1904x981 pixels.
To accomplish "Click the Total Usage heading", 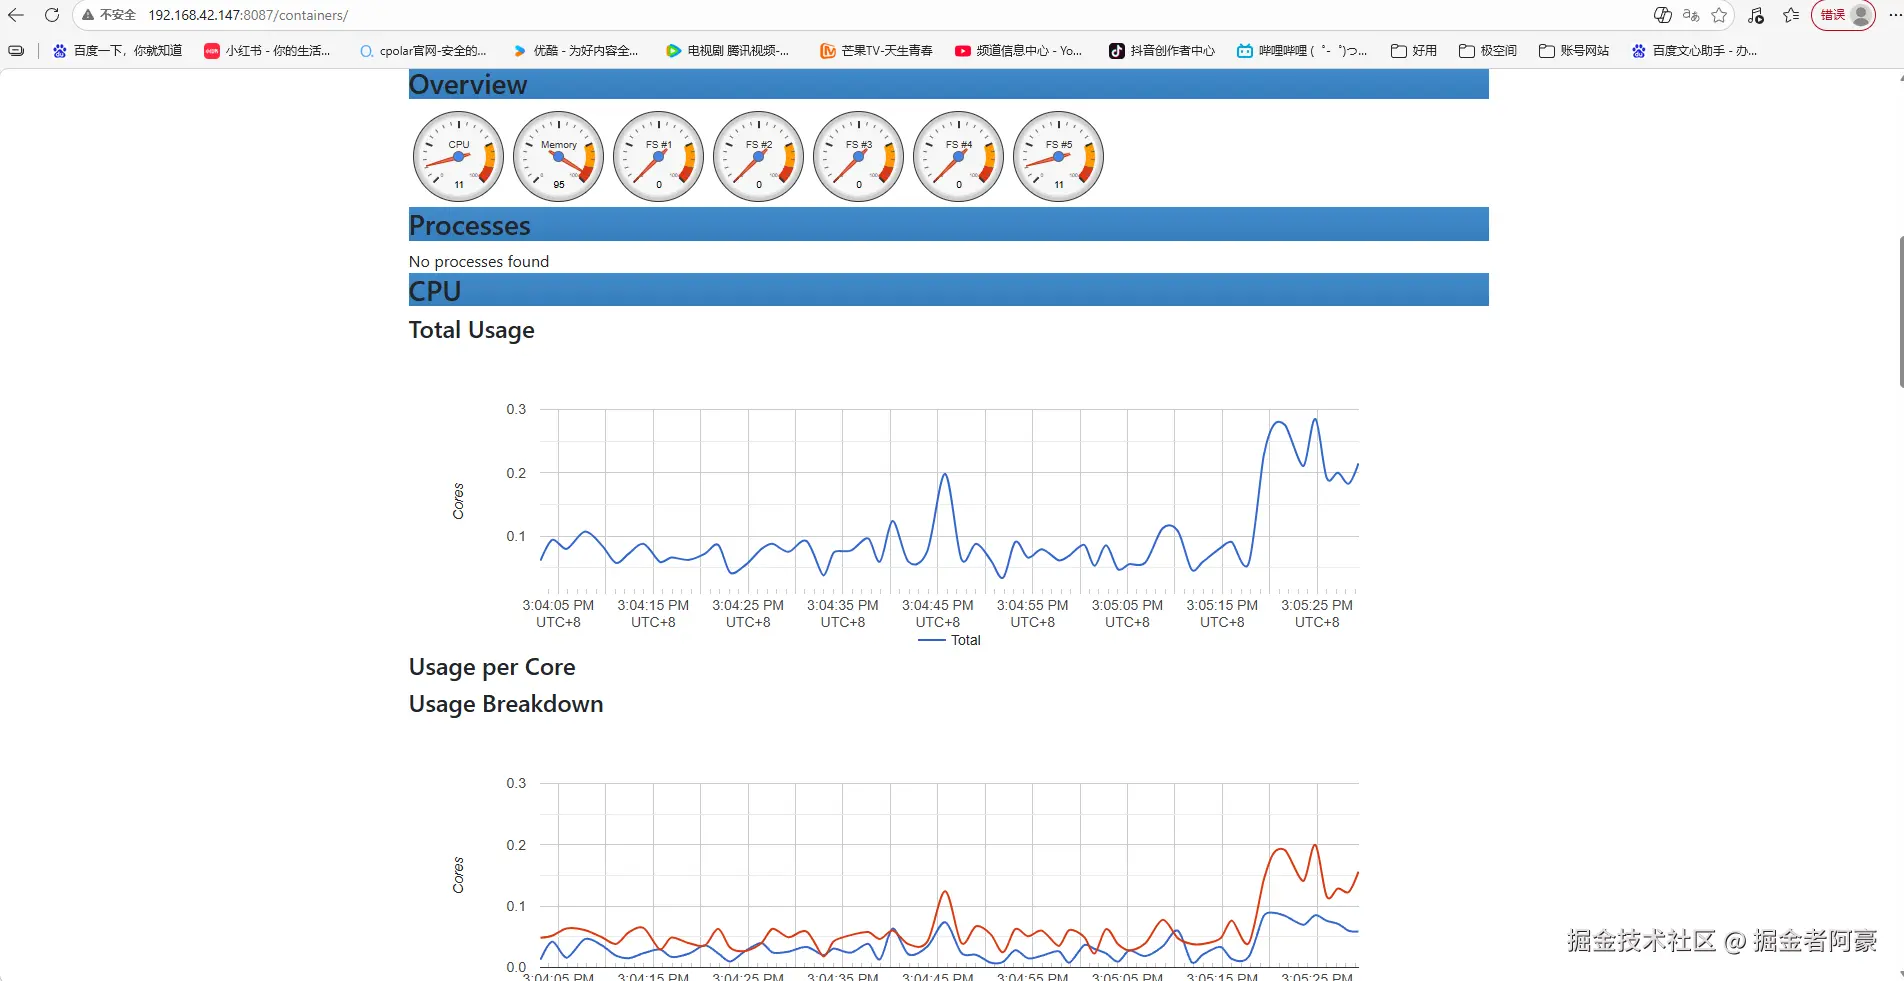I will click(472, 330).
